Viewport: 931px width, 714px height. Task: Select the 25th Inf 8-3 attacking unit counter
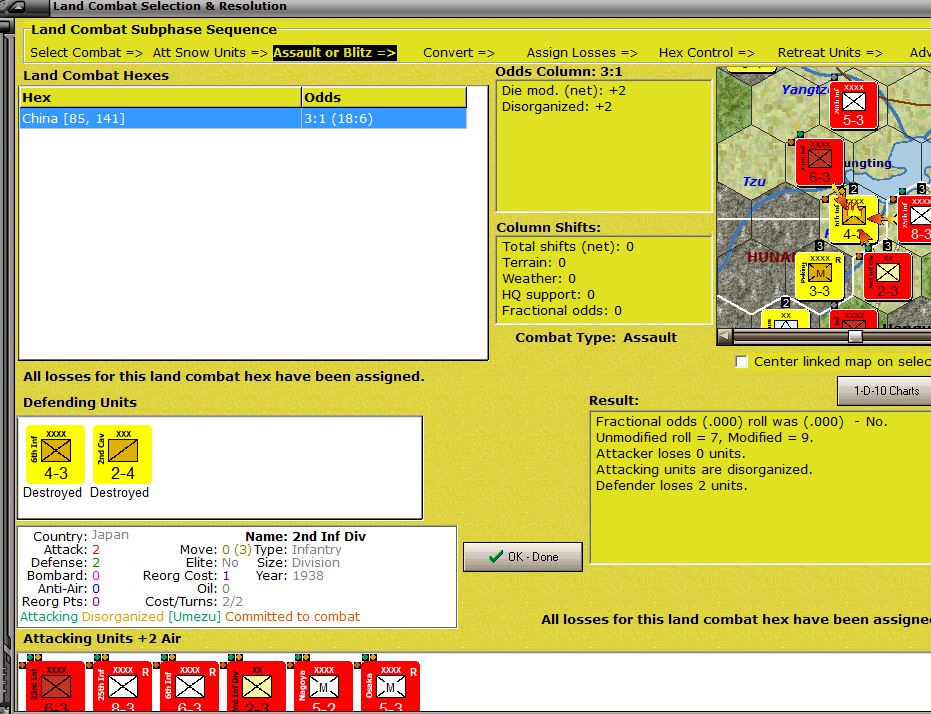click(x=123, y=686)
